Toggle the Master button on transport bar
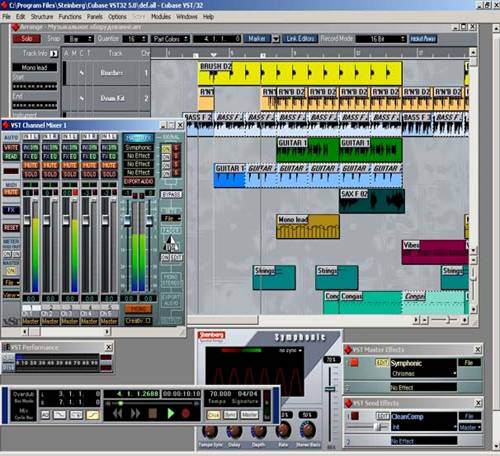This screenshot has height=456, width=500. 249,415
